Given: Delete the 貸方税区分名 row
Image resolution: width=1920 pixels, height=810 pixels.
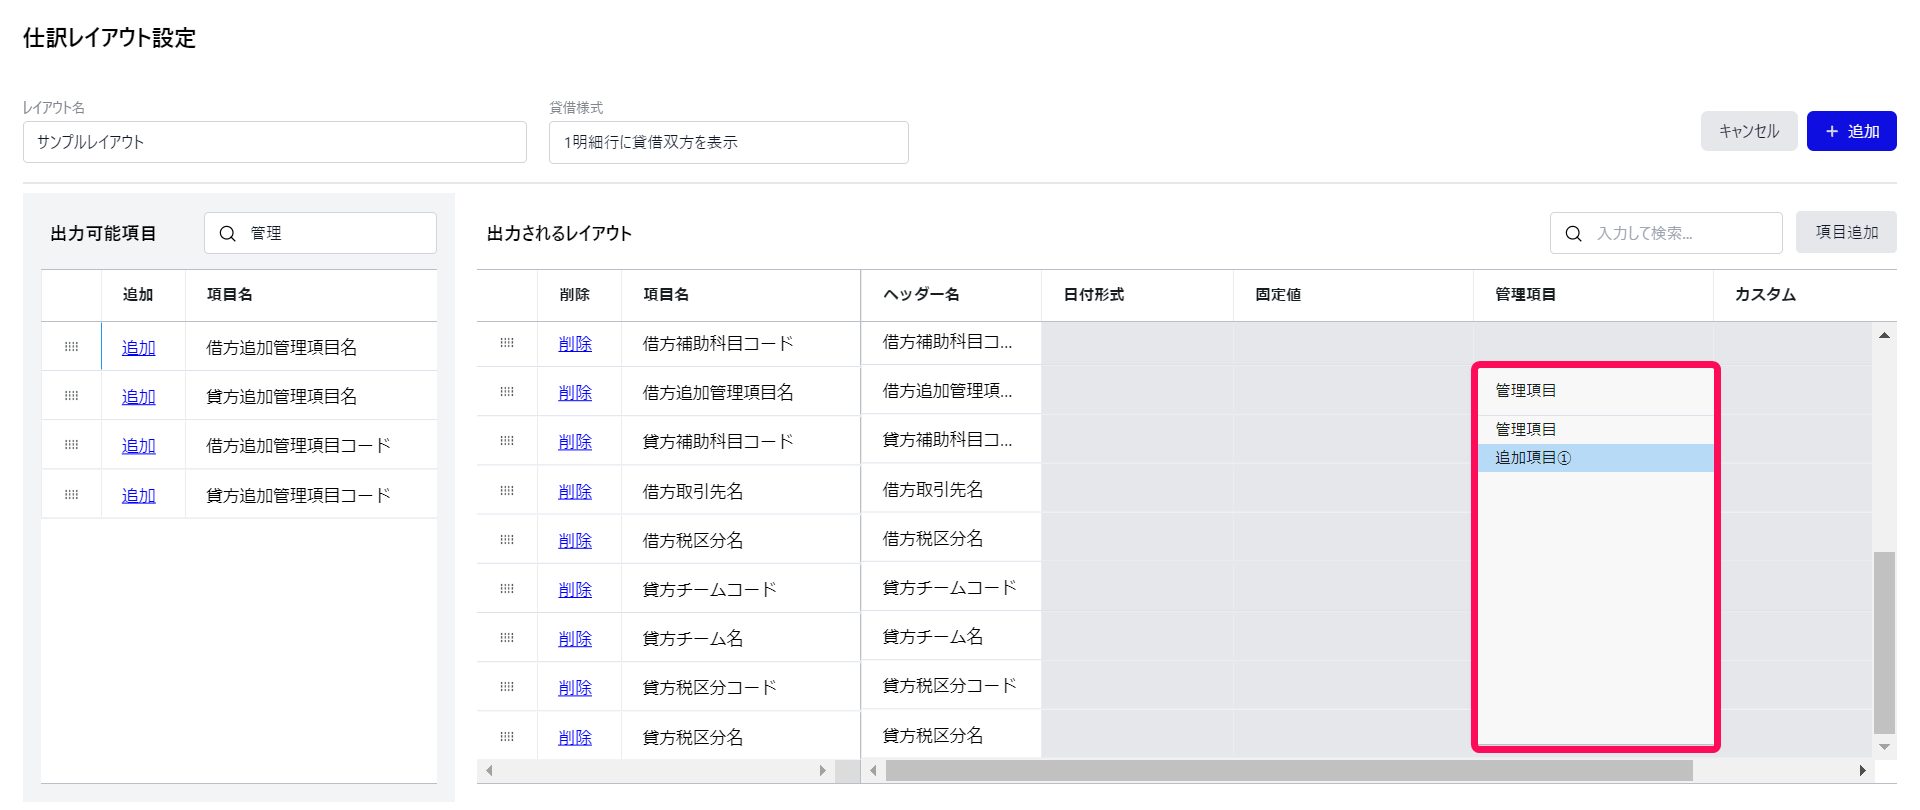Looking at the screenshot, I should 575,738.
